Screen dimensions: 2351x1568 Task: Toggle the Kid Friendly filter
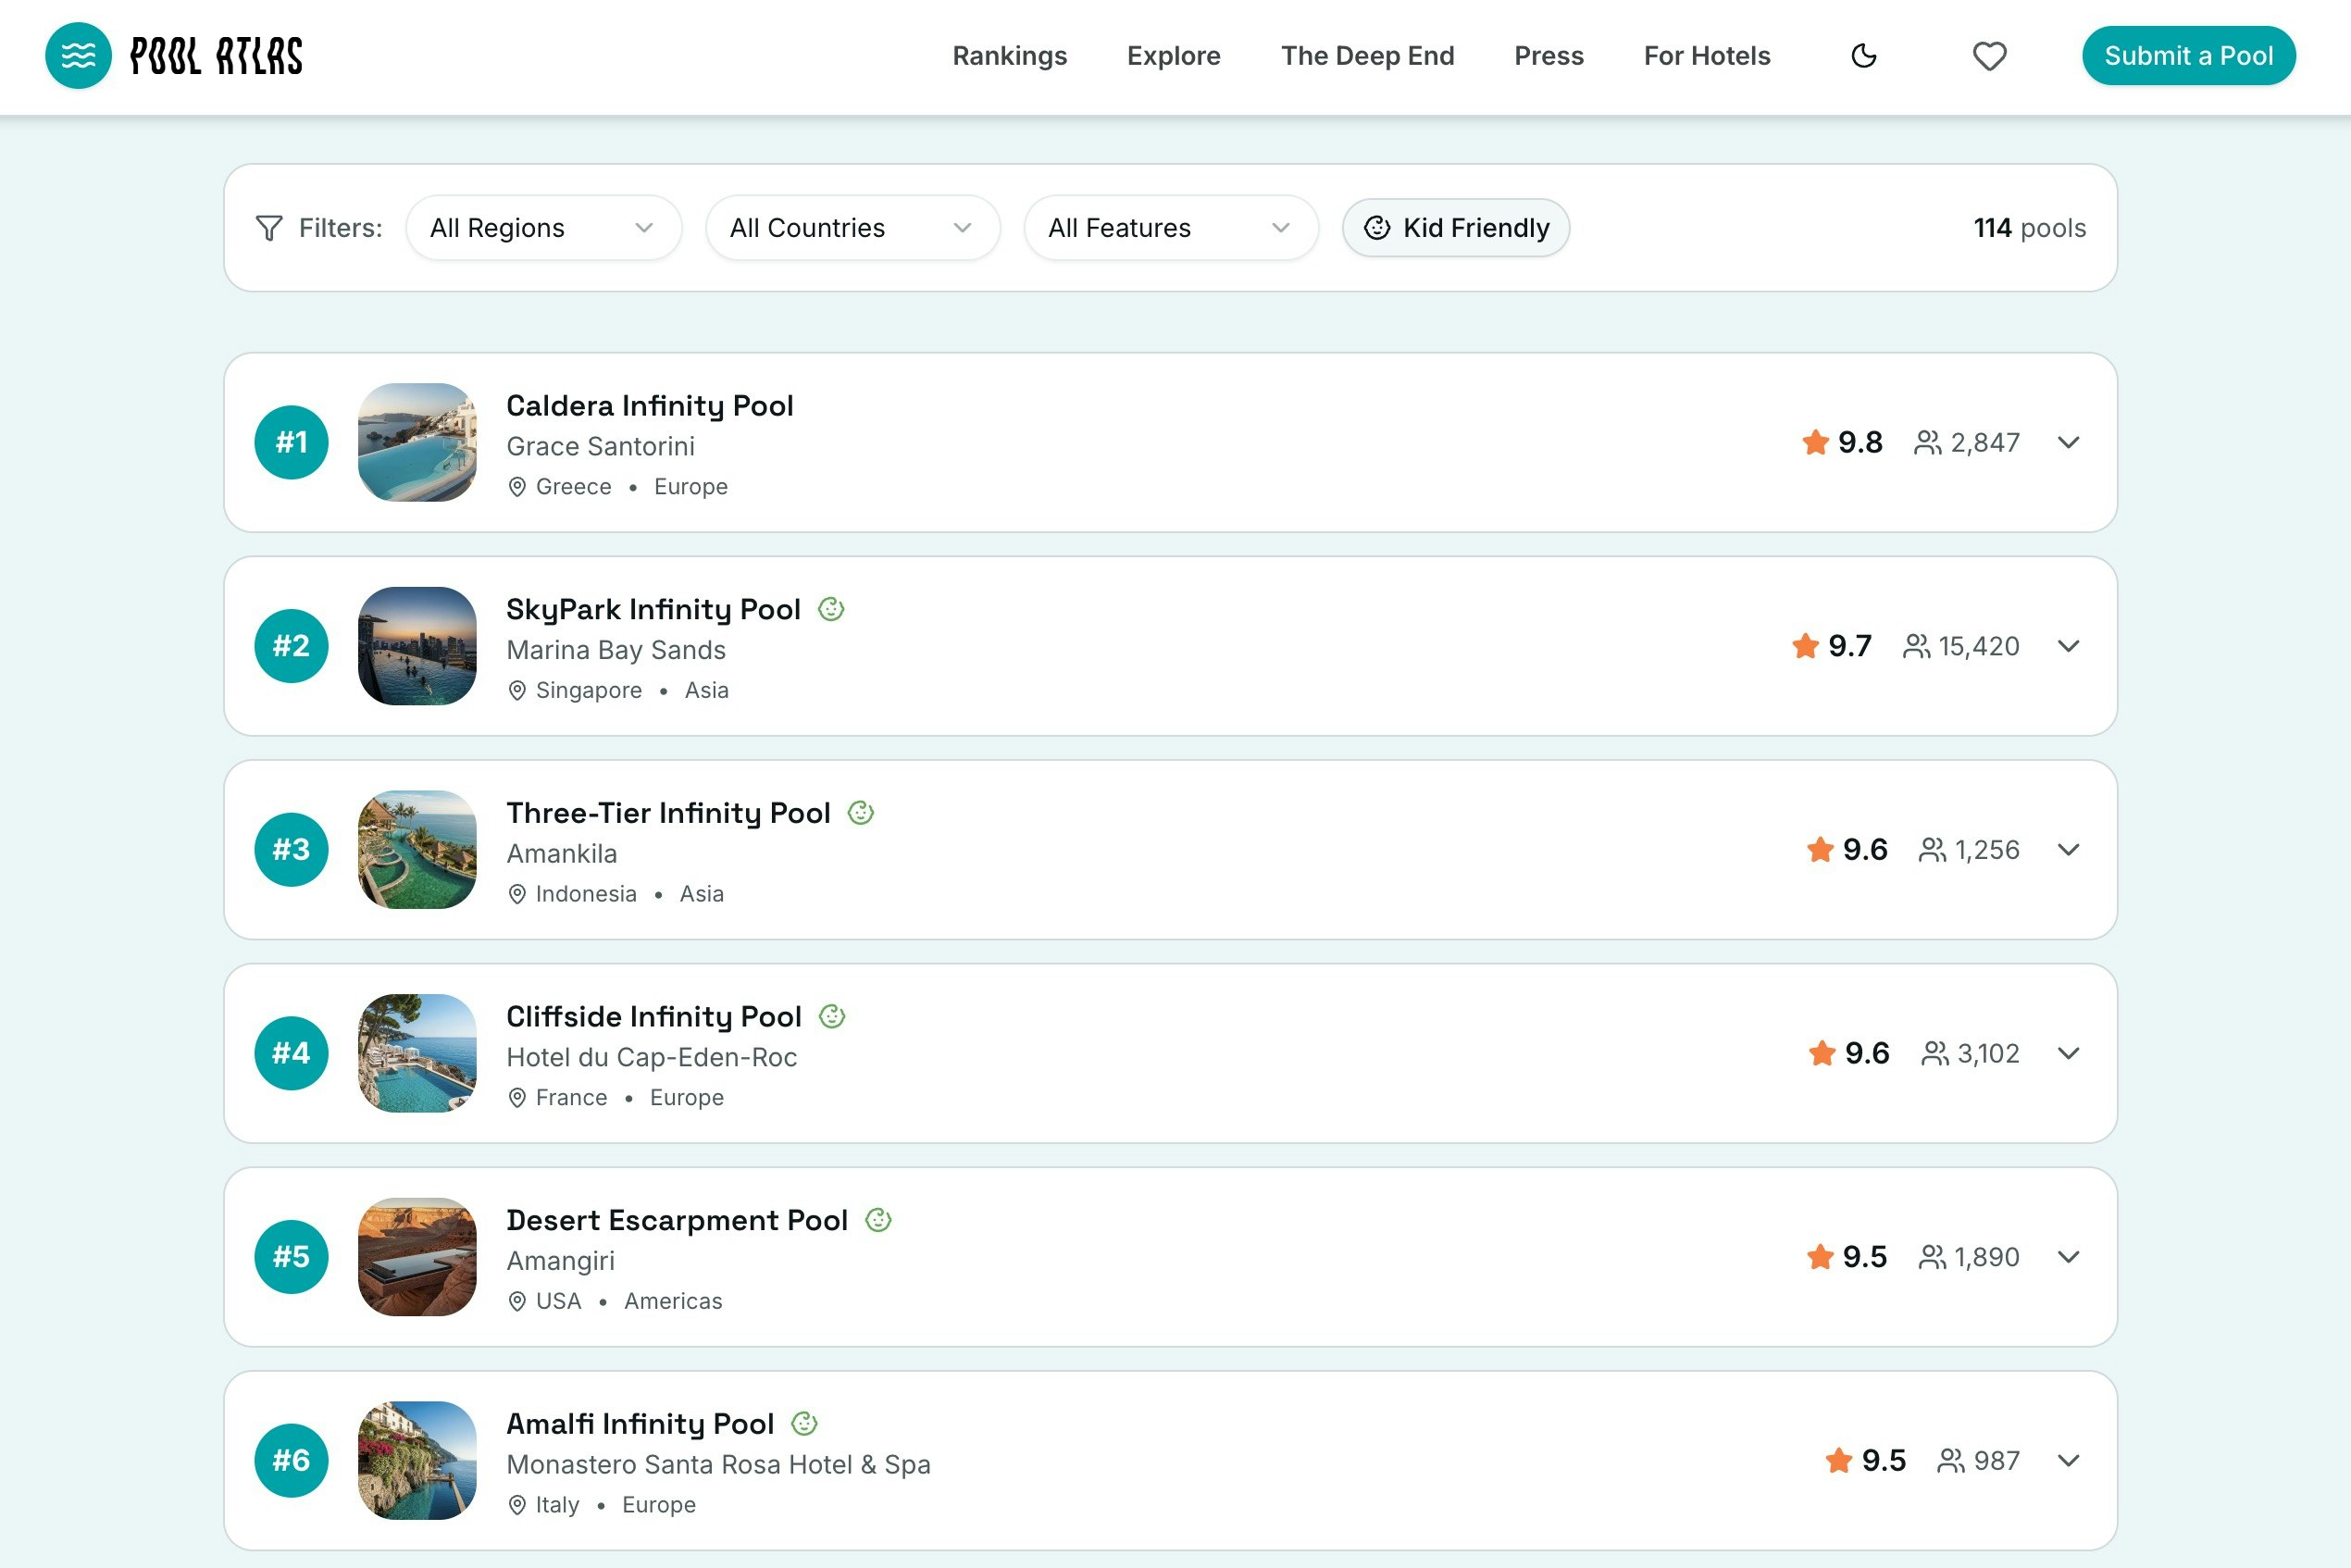click(x=1455, y=228)
